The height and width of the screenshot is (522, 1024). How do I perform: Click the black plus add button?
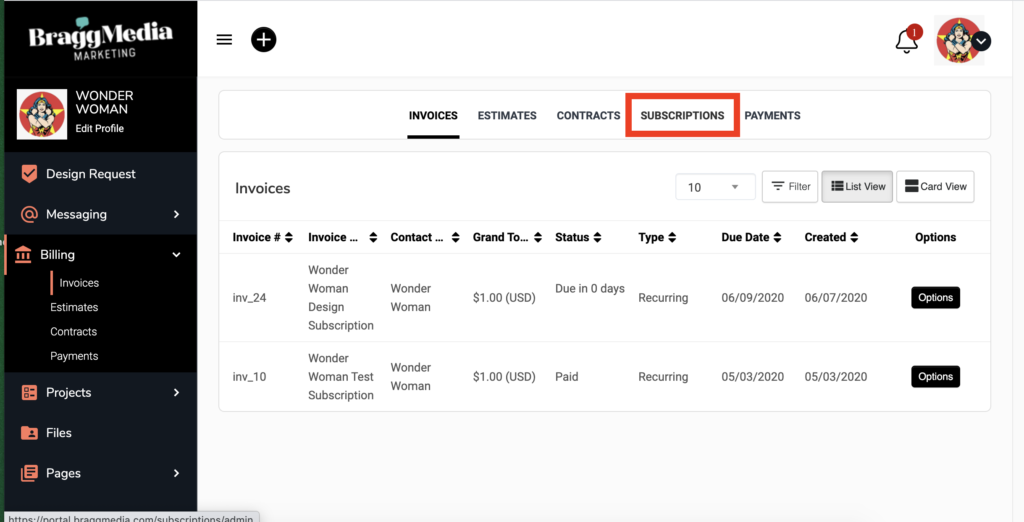pos(263,39)
